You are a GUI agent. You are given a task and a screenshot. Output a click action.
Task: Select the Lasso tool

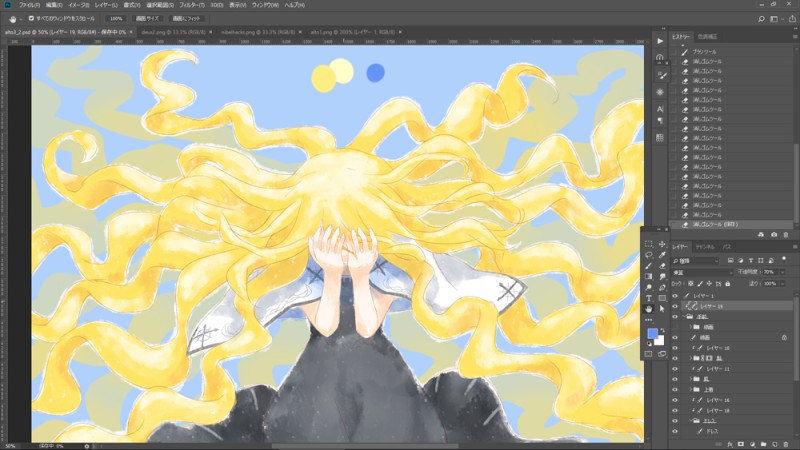pos(648,255)
